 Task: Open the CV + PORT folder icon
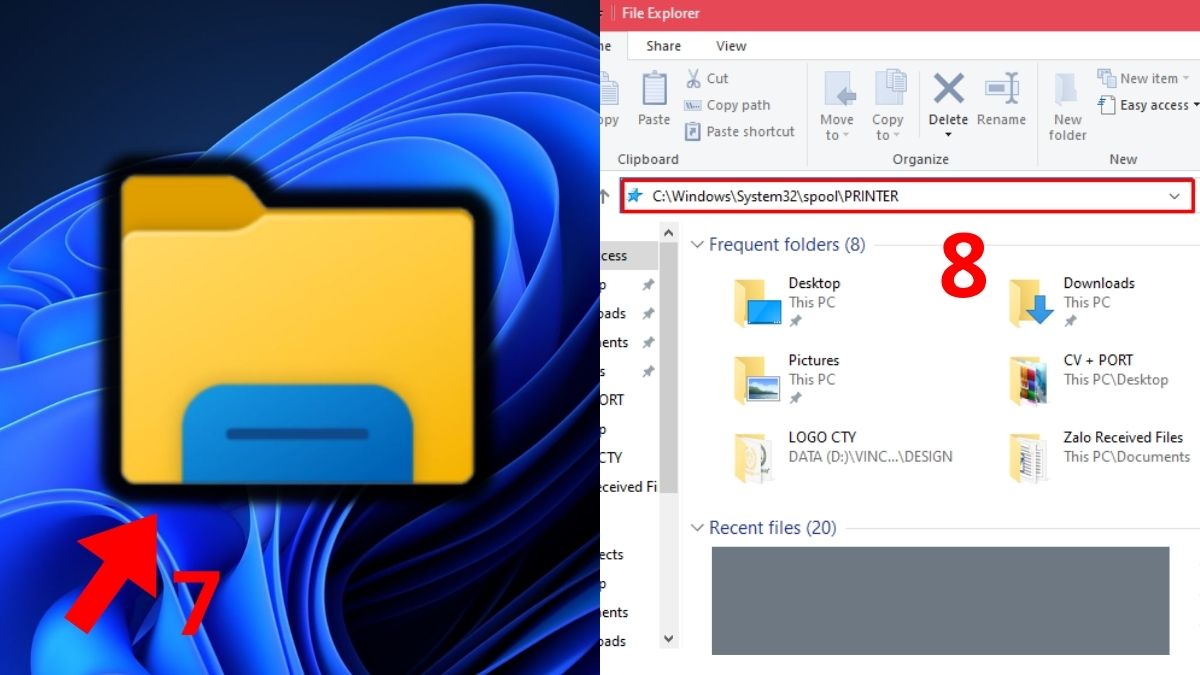pos(1029,380)
